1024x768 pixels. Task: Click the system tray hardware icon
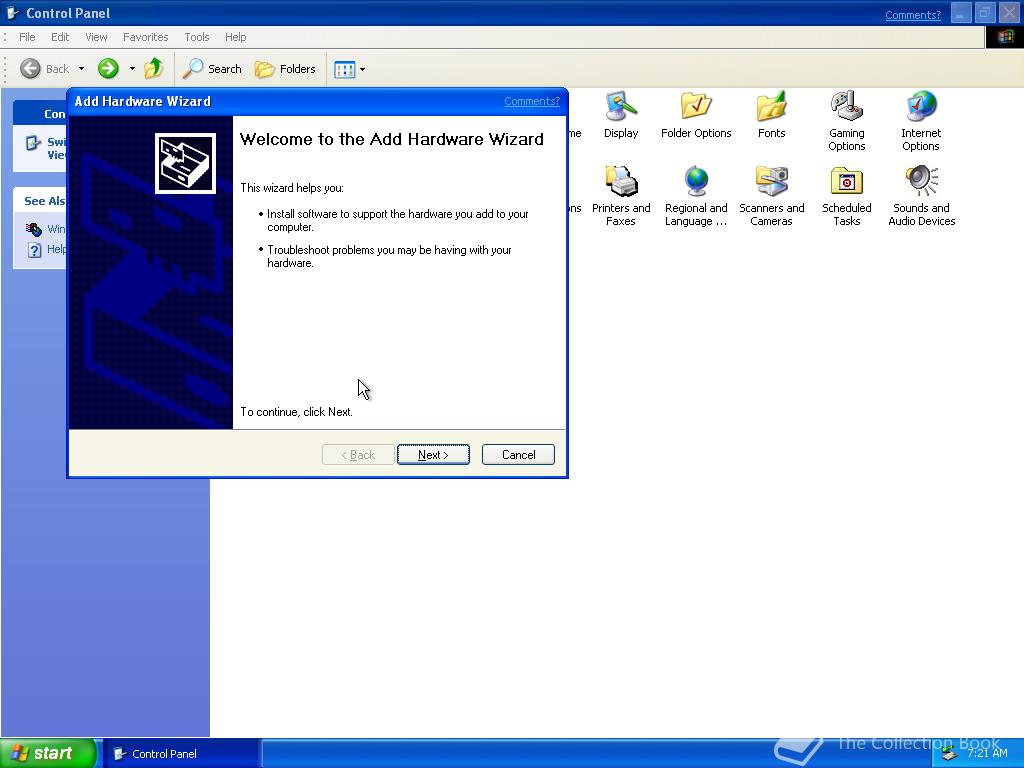(x=950, y=754)
